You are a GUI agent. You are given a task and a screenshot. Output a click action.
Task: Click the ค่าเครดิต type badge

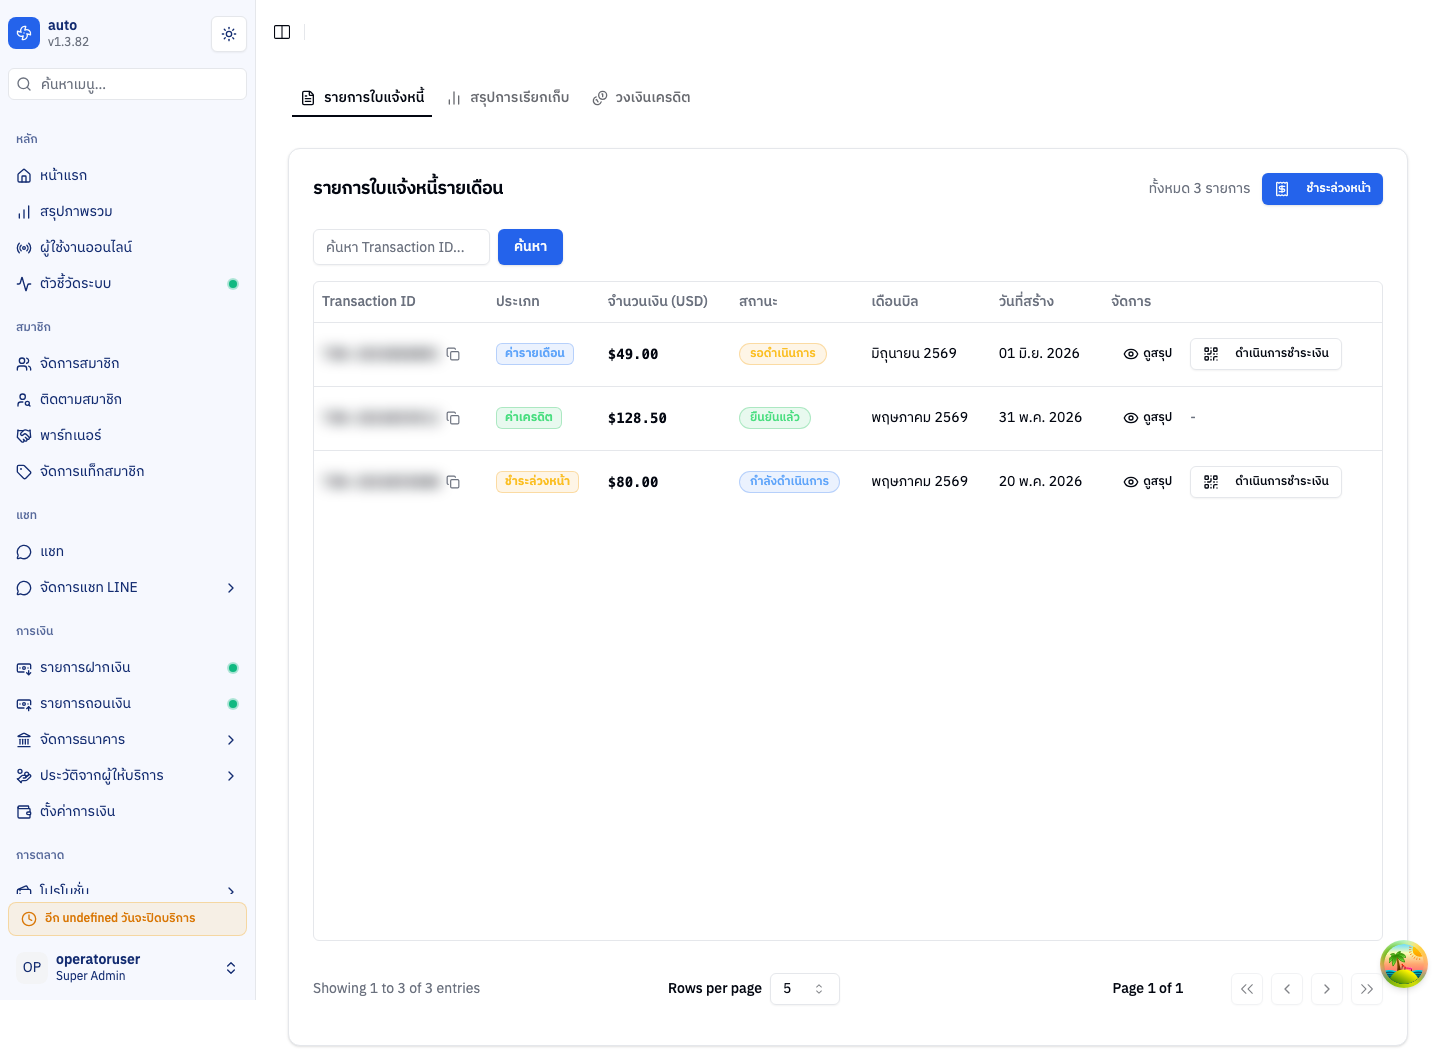(x=529, y=418)
